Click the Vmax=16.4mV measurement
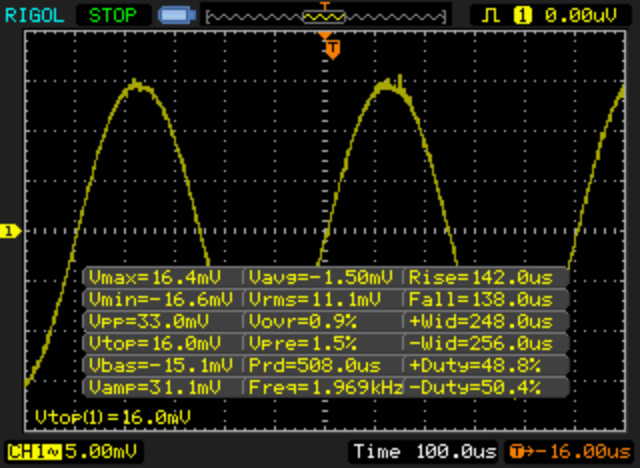The image size is (640, 468). tap(155, 277)
